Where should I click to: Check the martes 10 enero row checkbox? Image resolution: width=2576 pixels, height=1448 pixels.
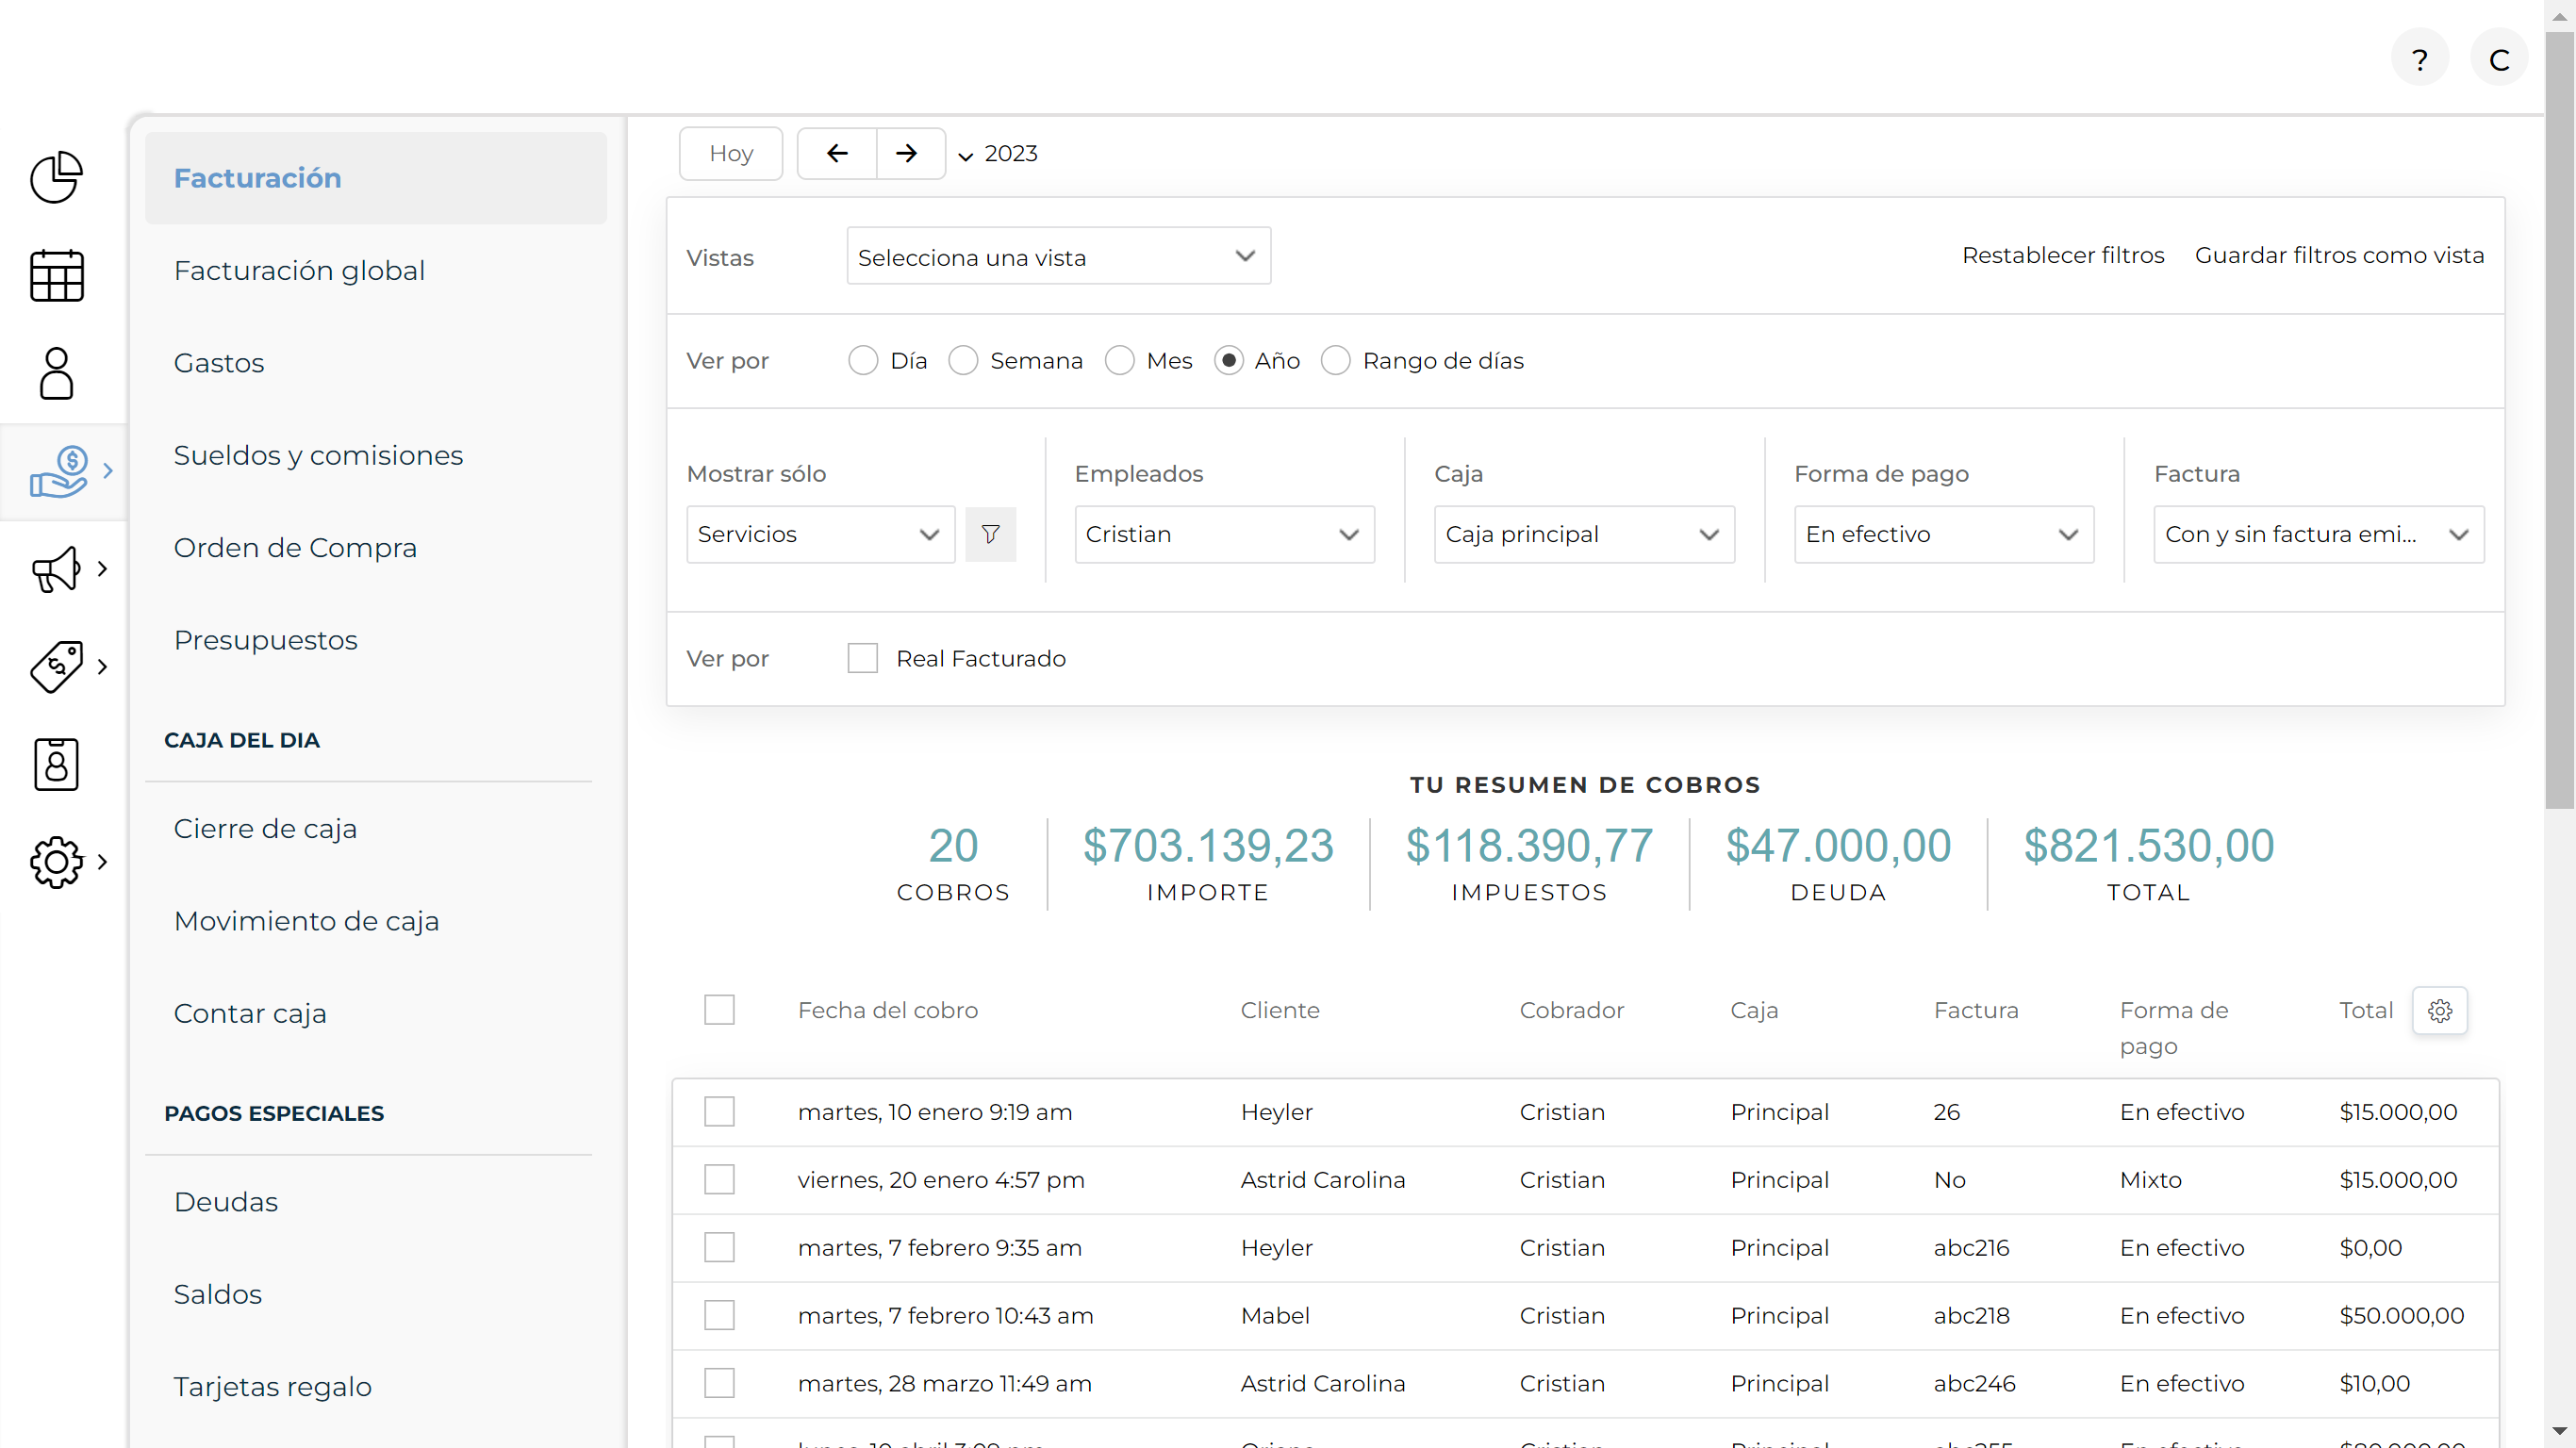click(719, 1112)
